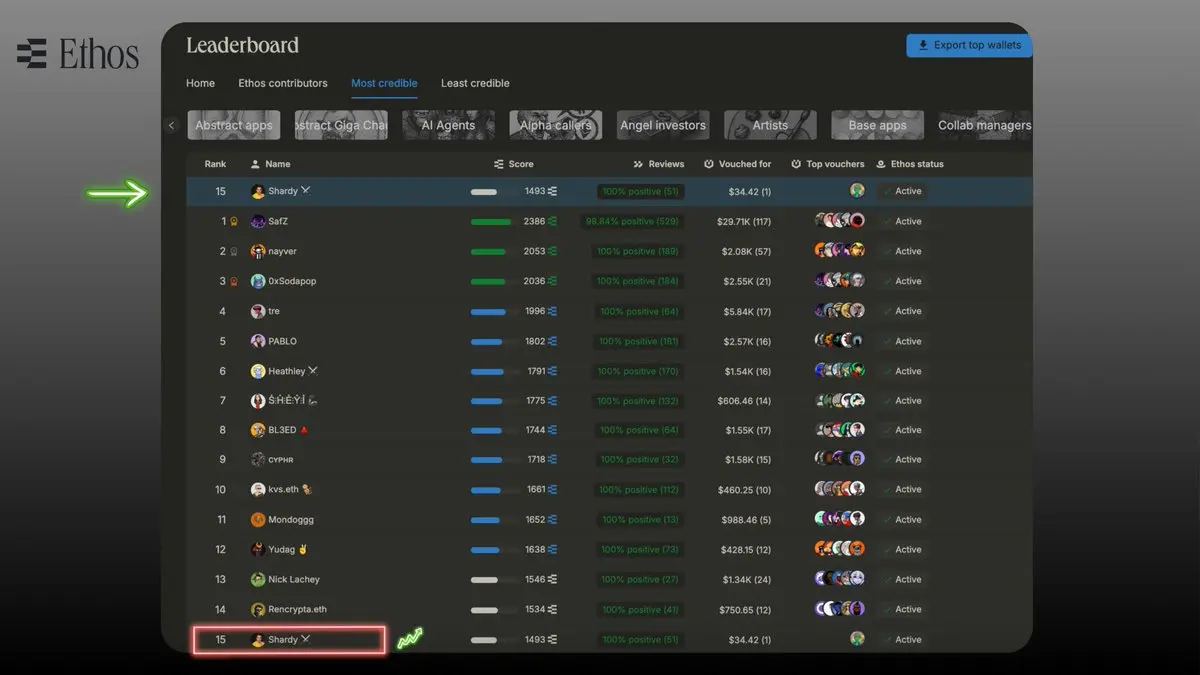The height and width of the screenshot is (675, 1200).
Task: Click 0xSodapop's avatar picture
Action: pyautogui.click(x=258, y=281)
